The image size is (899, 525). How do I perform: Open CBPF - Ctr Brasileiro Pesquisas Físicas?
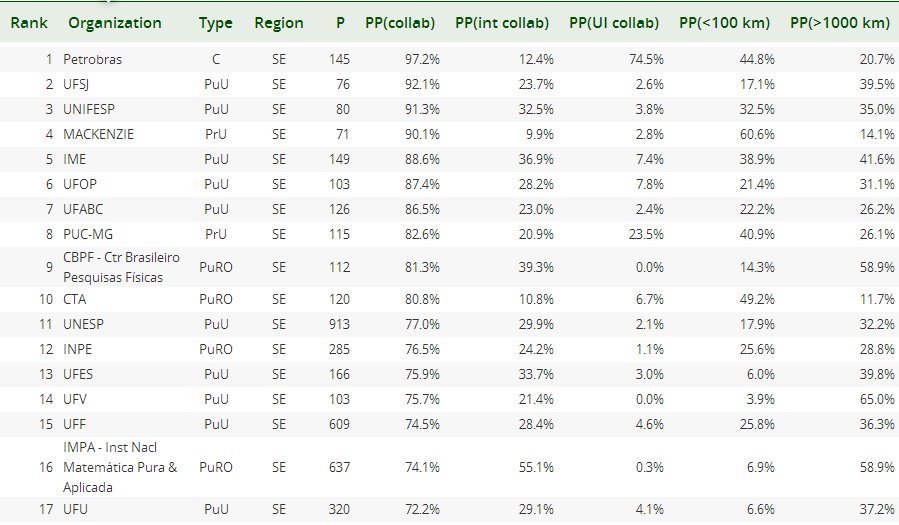pyautogui.click(x=121, y=267)
